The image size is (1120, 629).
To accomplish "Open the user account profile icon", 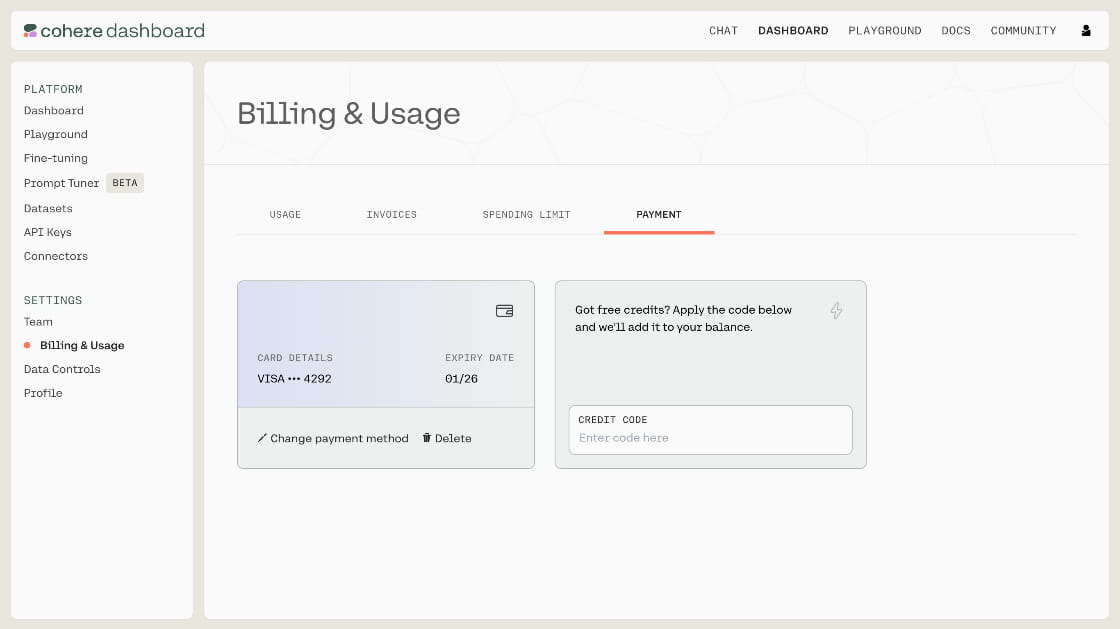I will (1086, 31).
